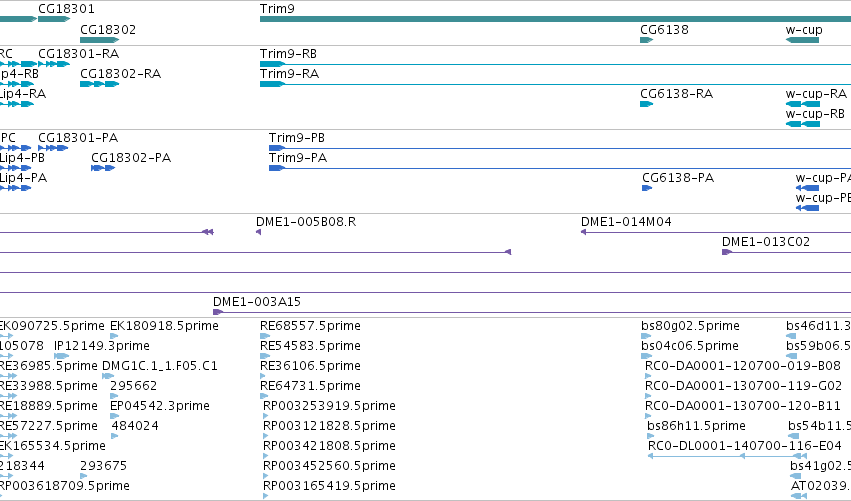Viewport: 851px width, 501px height.
Task: Select the CG6138 gene arrow
Action: point(646,40)
